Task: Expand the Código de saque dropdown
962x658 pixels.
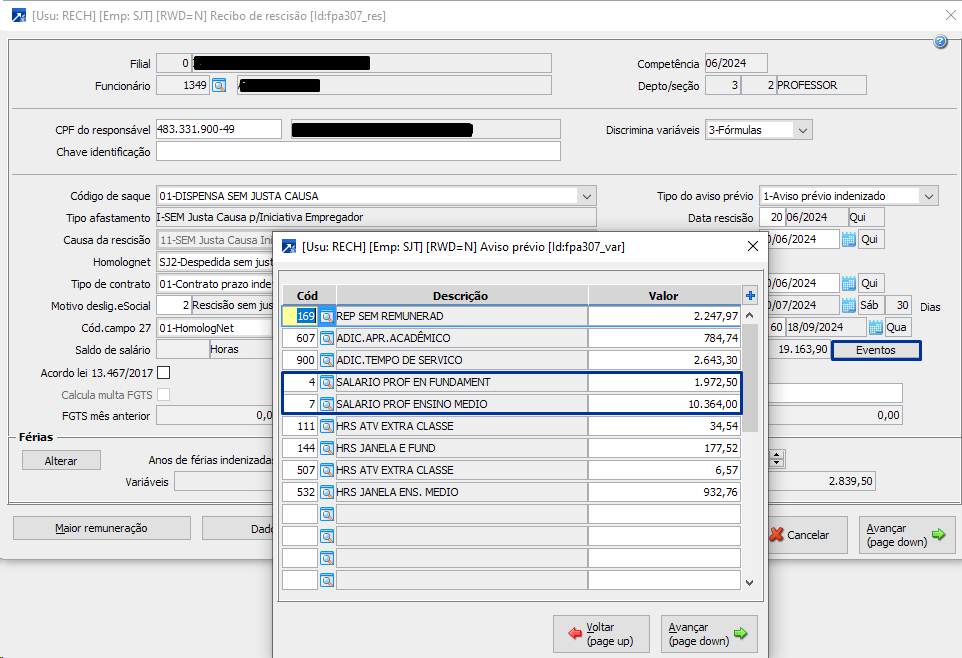Action: [587, 196]
